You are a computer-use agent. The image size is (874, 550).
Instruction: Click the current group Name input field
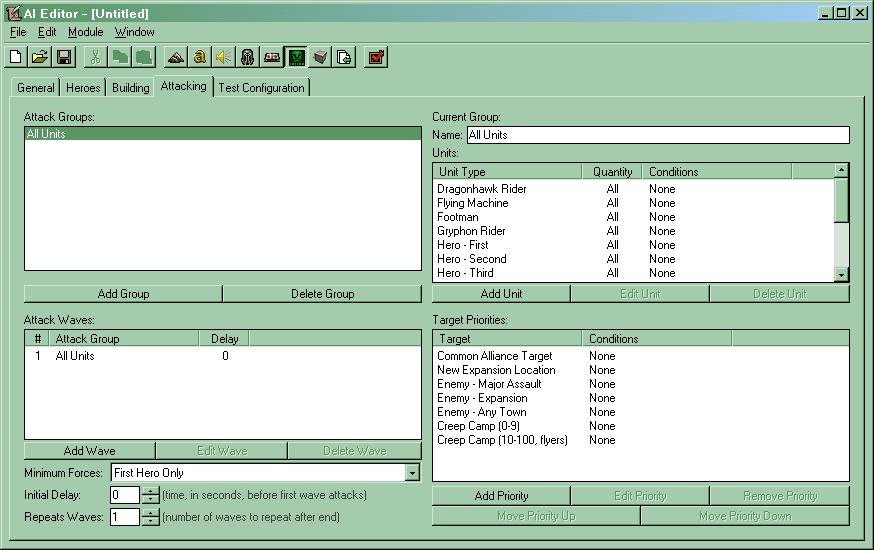pos(658,135)
